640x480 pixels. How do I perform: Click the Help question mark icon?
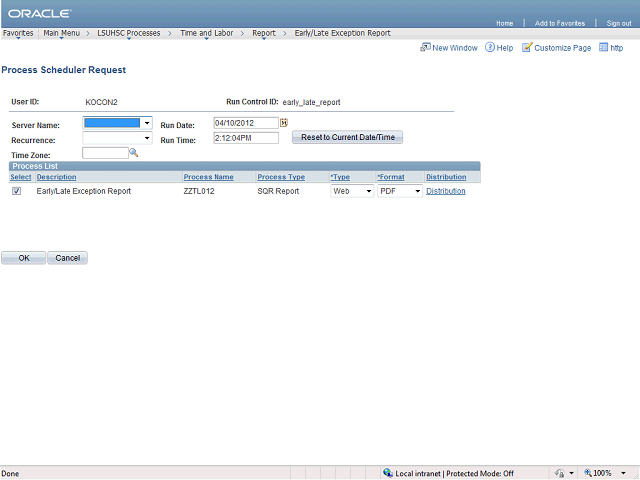point(490,47)
